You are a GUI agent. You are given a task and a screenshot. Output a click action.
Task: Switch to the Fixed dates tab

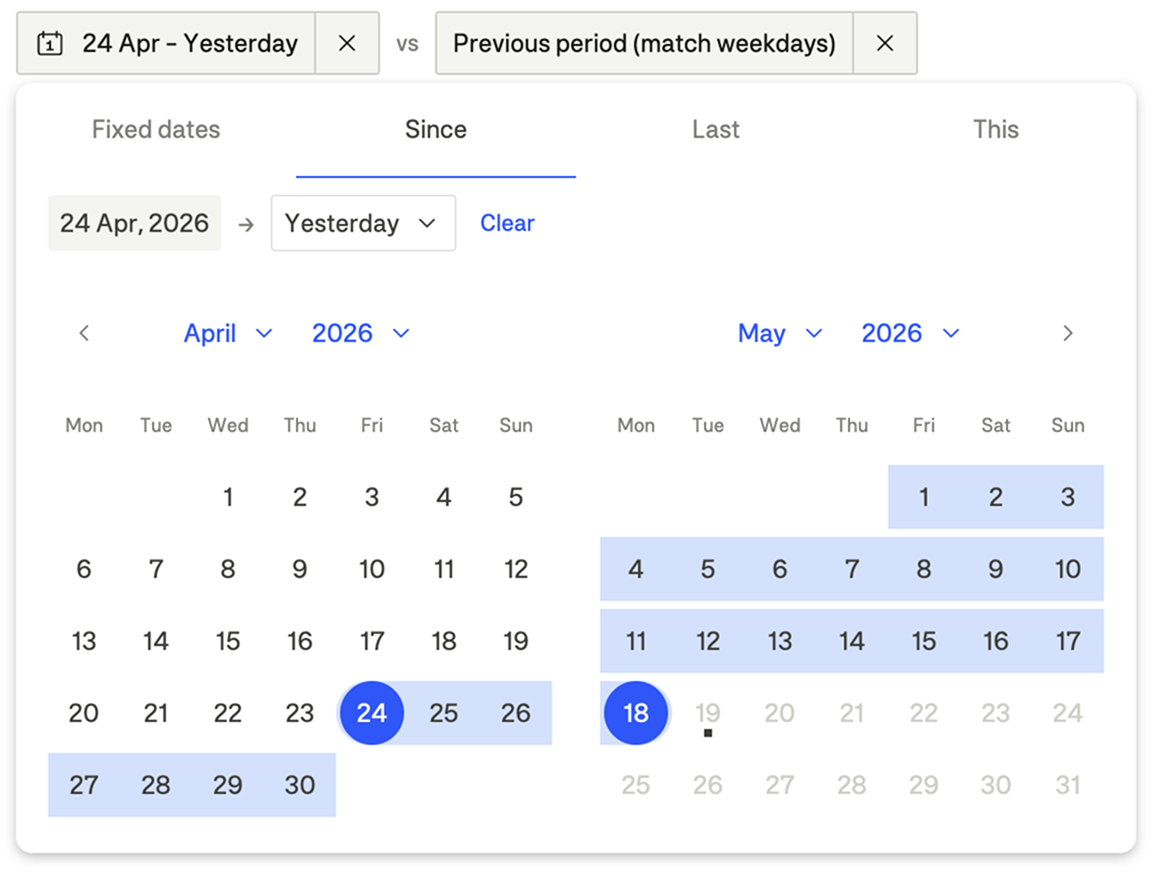click(156, 129)
